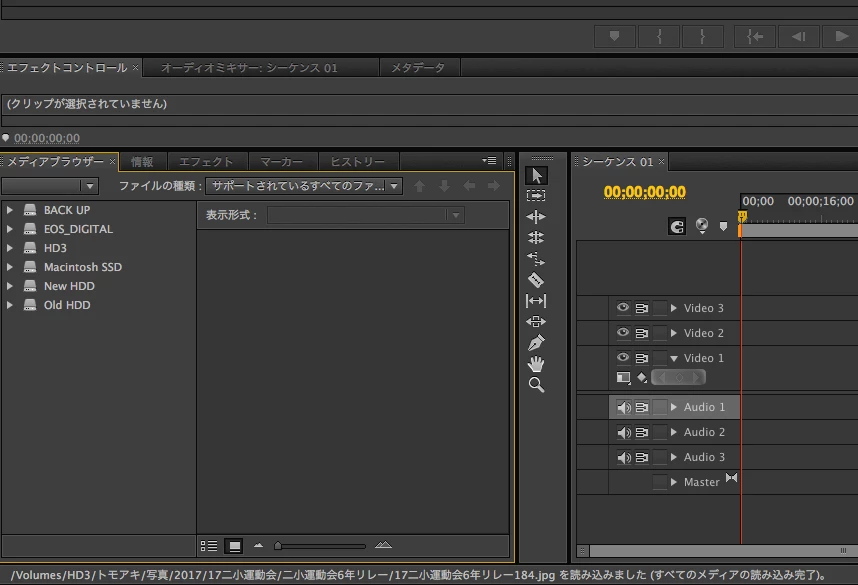Open media browser panel menu
This screenshot has height=585, width=858.
tap(489, 160)
